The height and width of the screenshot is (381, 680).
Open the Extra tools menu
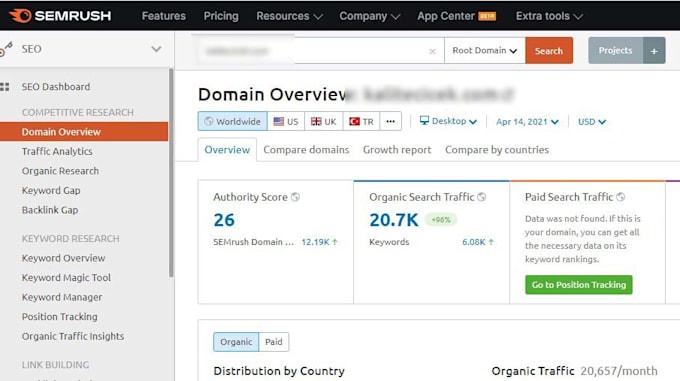pyautogui.click(x=549, y=16)
